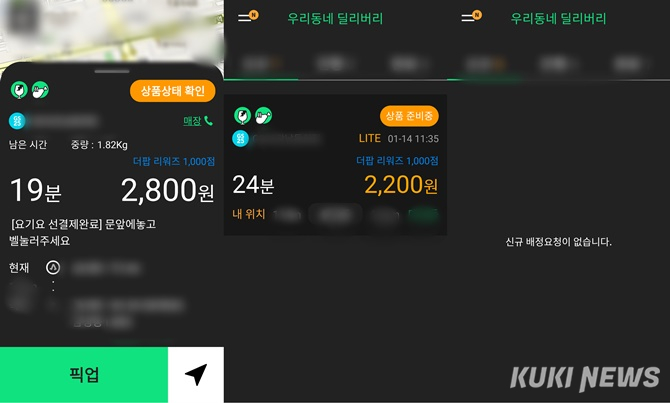Open the 2,200원 order card
Viewport: 670px width, 403px height.
tap(335, 165)
